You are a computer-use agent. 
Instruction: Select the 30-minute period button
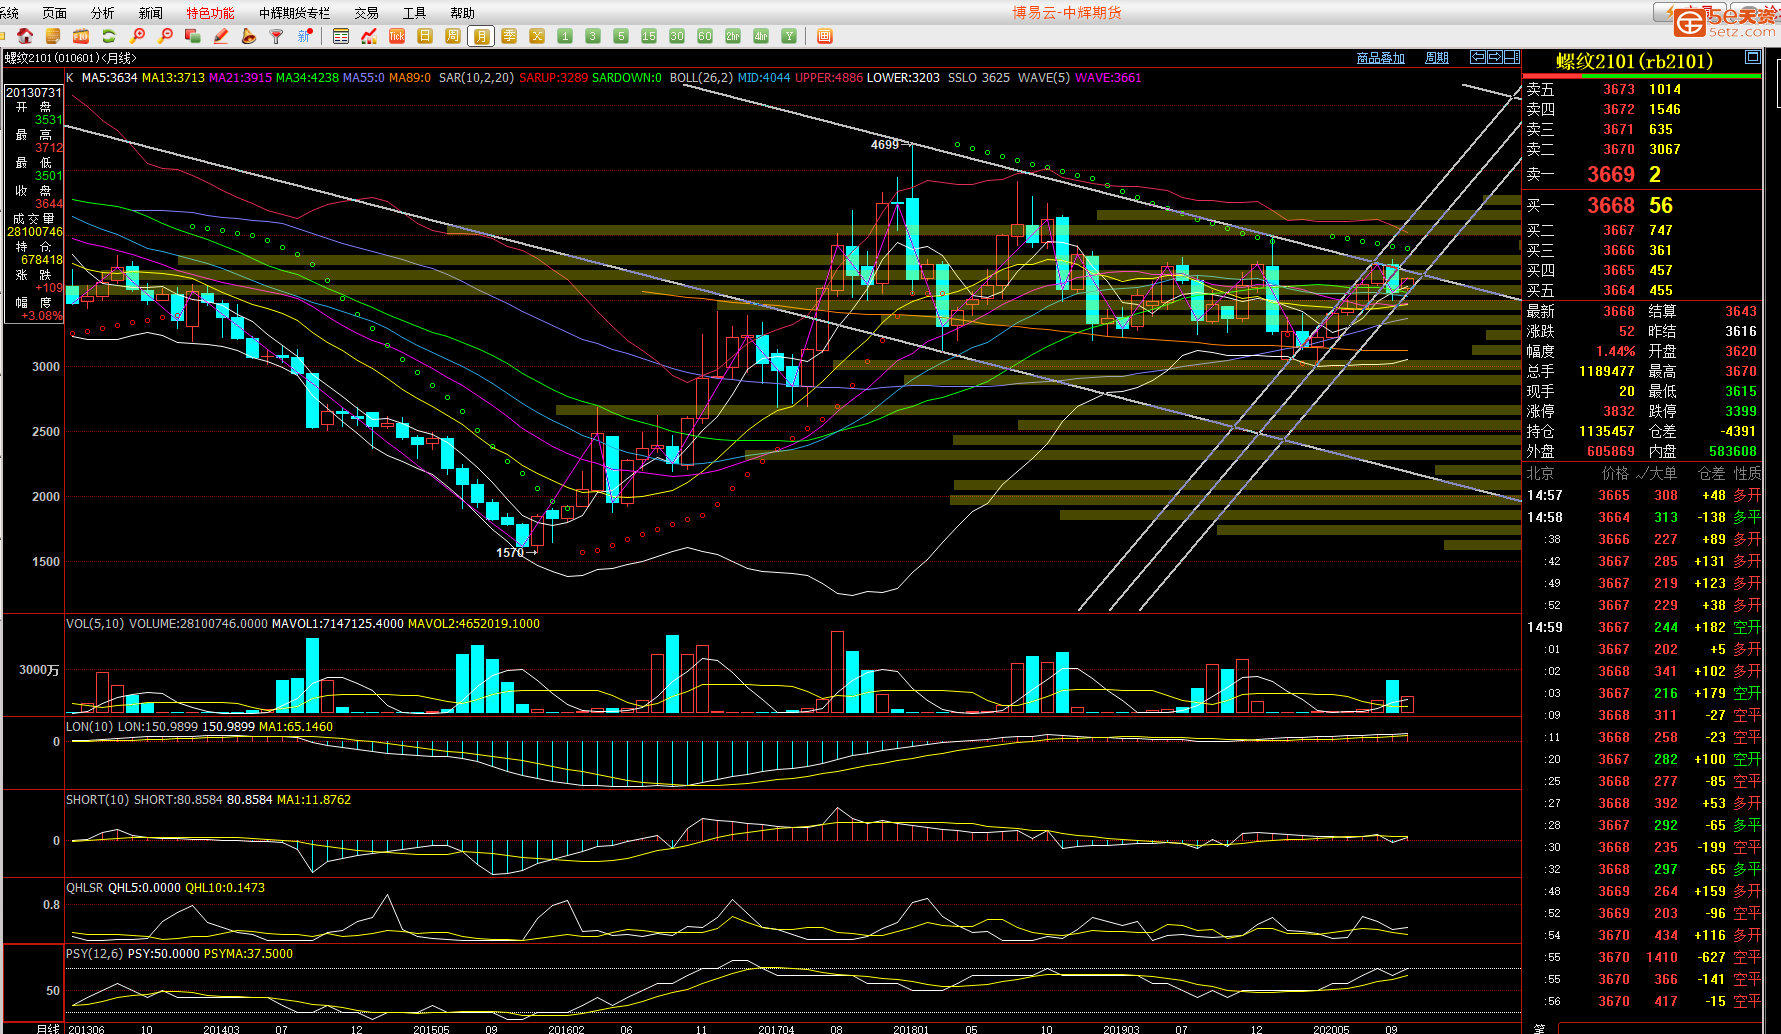(677, 36)
